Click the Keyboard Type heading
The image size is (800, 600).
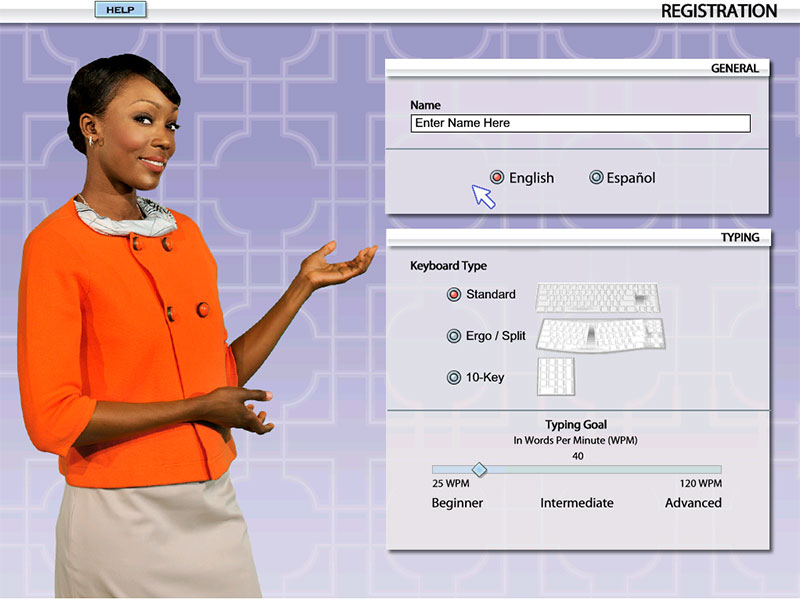tap(448, 266)
